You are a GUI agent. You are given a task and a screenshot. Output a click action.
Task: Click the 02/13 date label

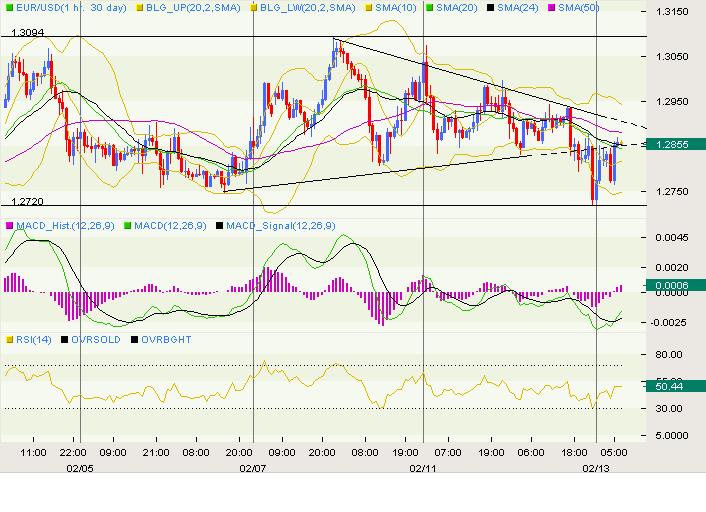[596, 468]
